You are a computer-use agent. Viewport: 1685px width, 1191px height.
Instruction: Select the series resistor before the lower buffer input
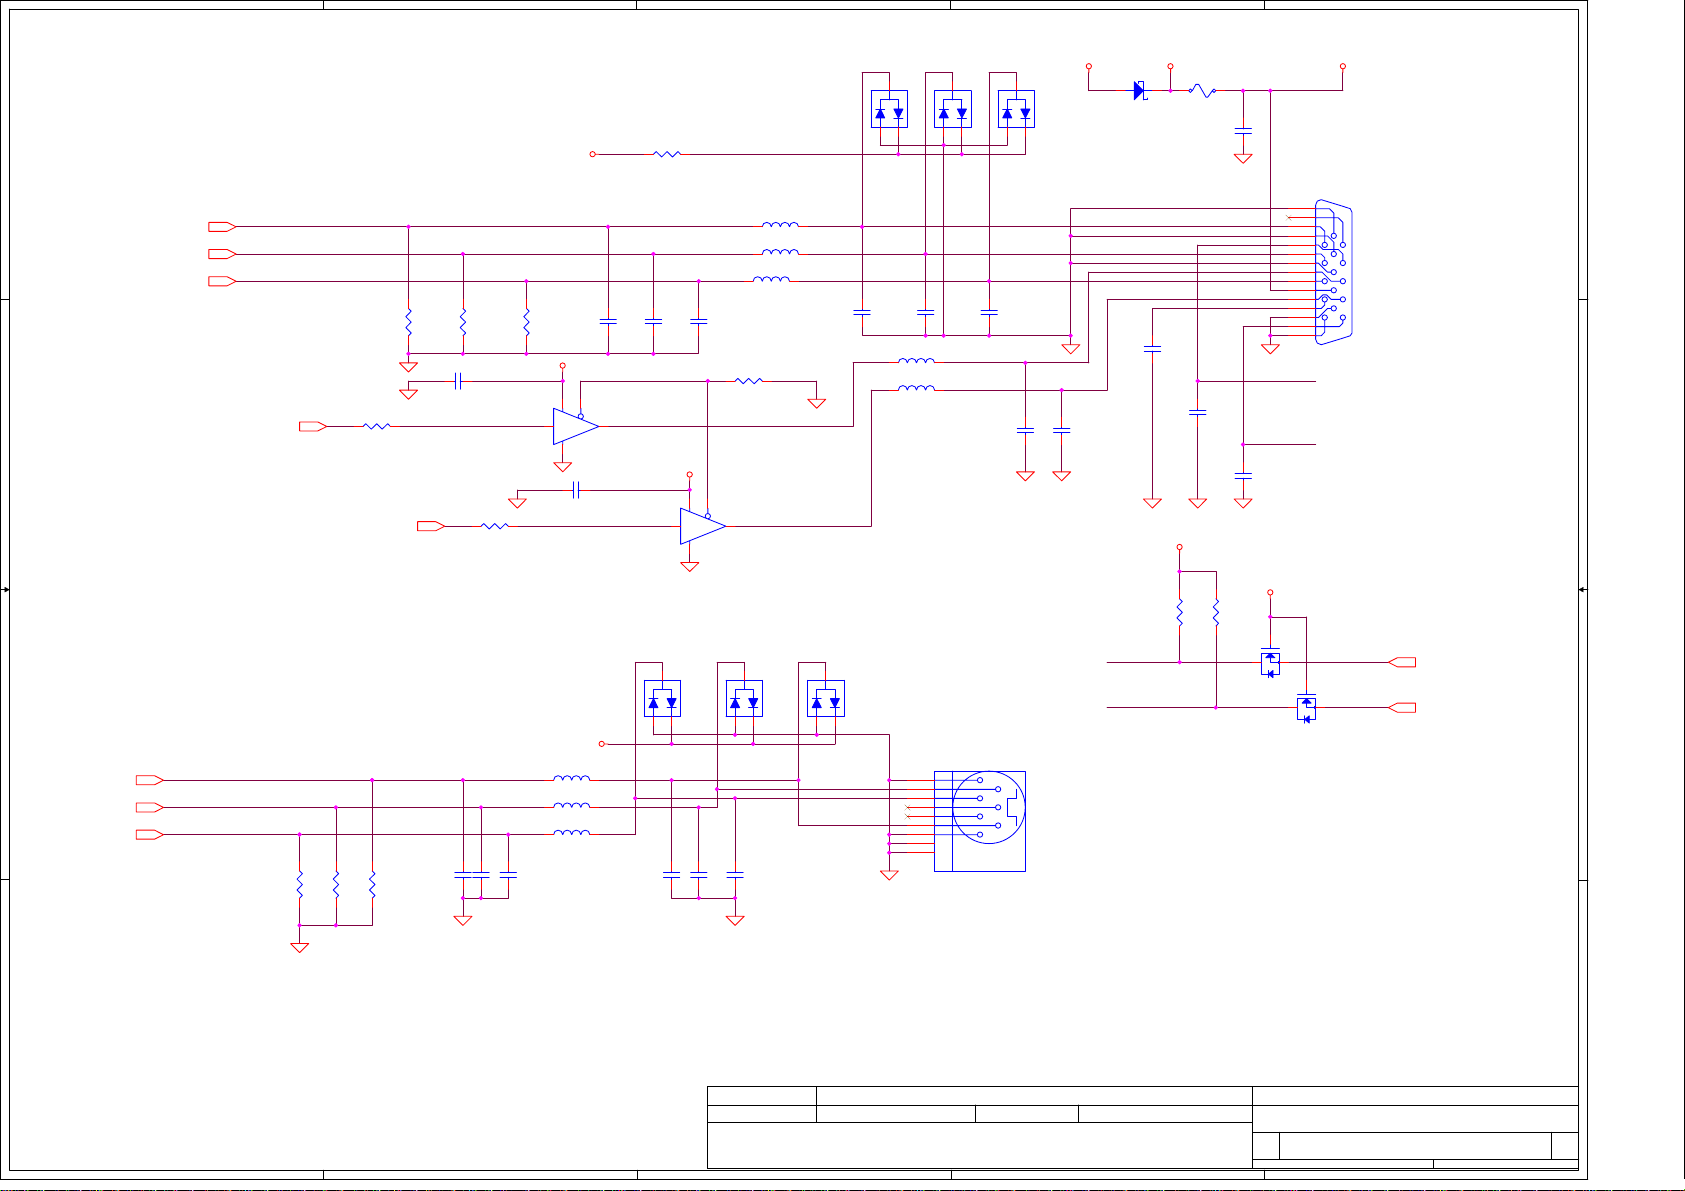495,526
